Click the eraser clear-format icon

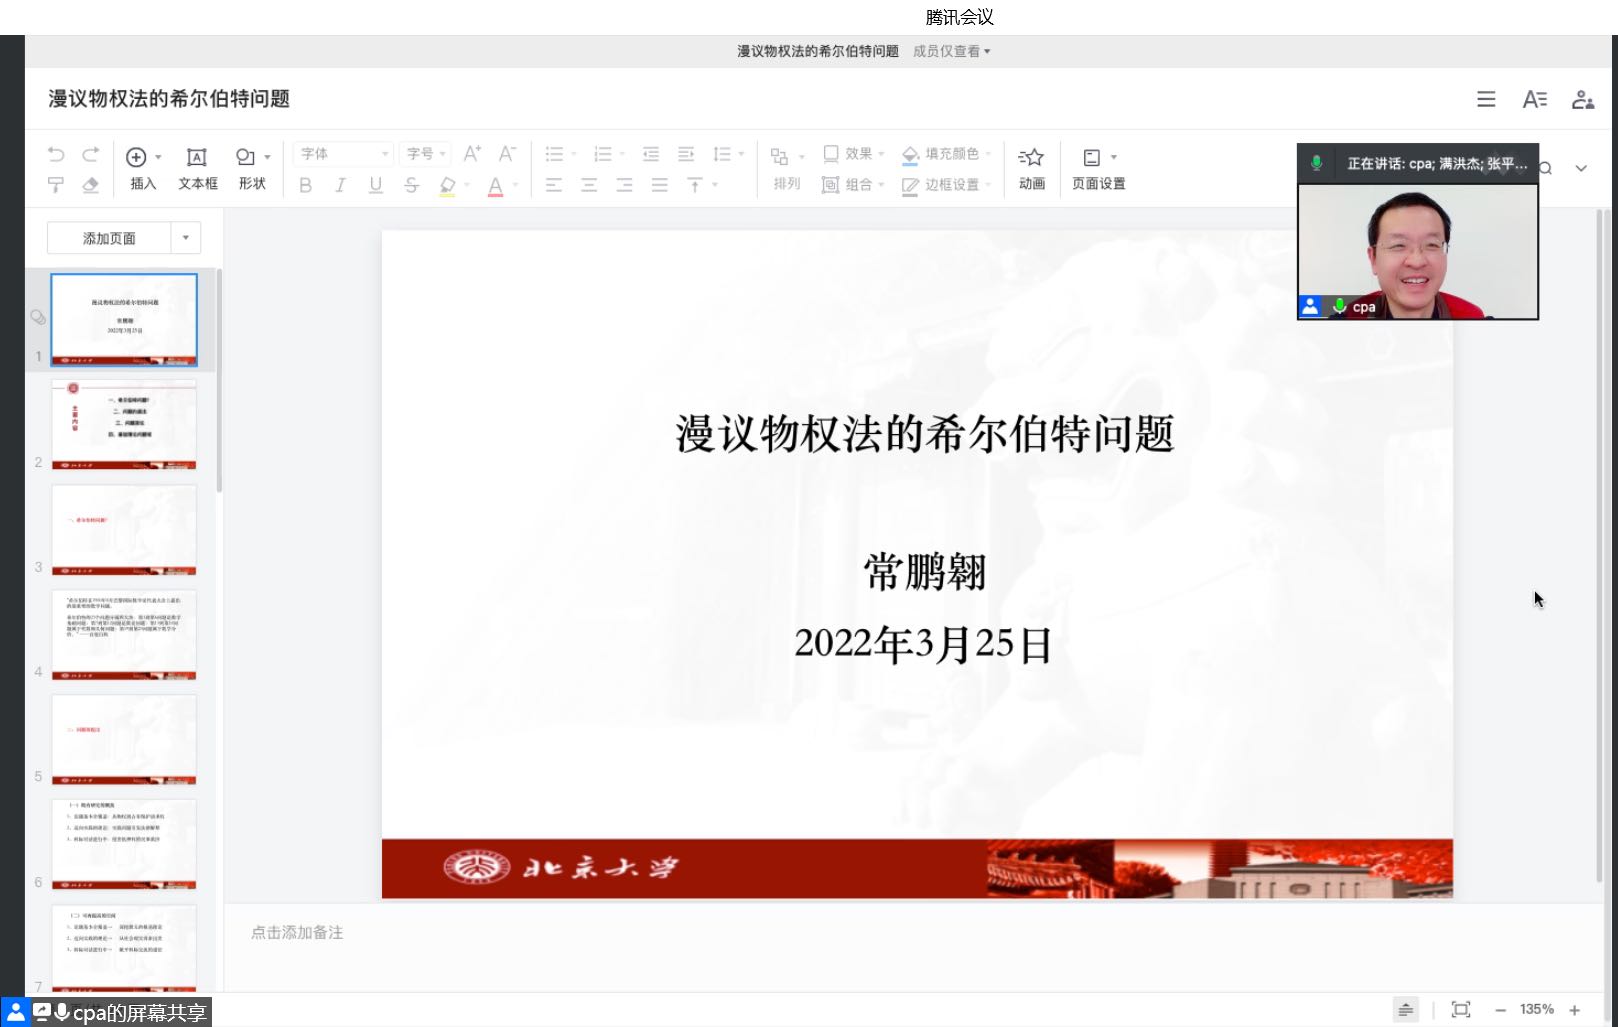pyautogui.click(x=91, y=185)
